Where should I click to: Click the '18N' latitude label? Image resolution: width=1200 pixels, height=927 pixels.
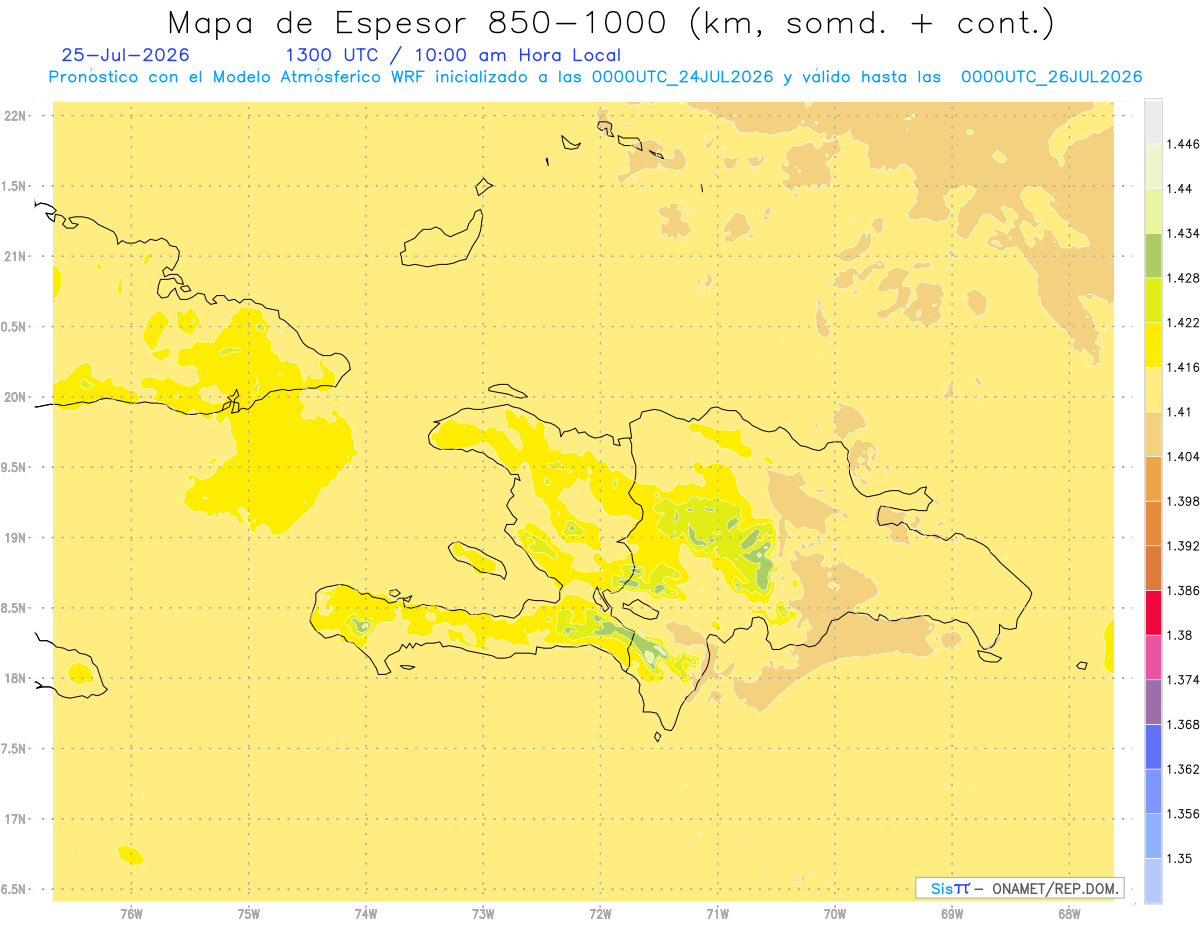tap(16, 678)
